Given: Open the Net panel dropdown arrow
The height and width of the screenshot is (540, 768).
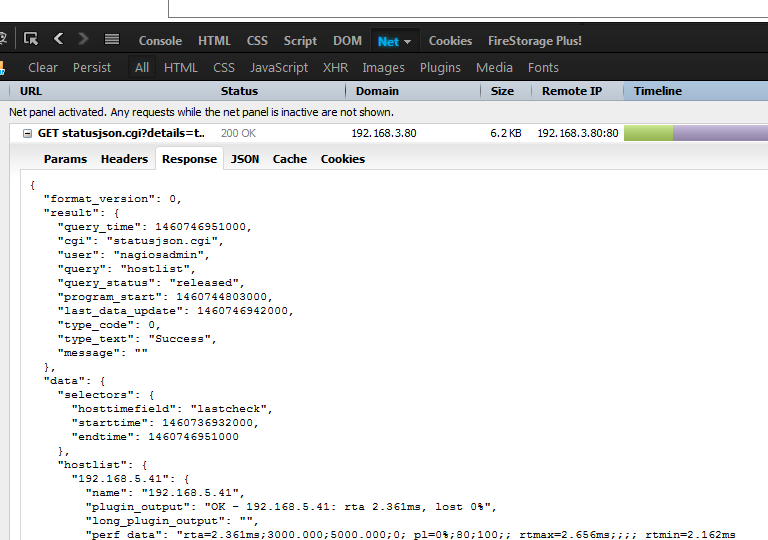Looking at the screenshot, I should click(x=407, y=42).
